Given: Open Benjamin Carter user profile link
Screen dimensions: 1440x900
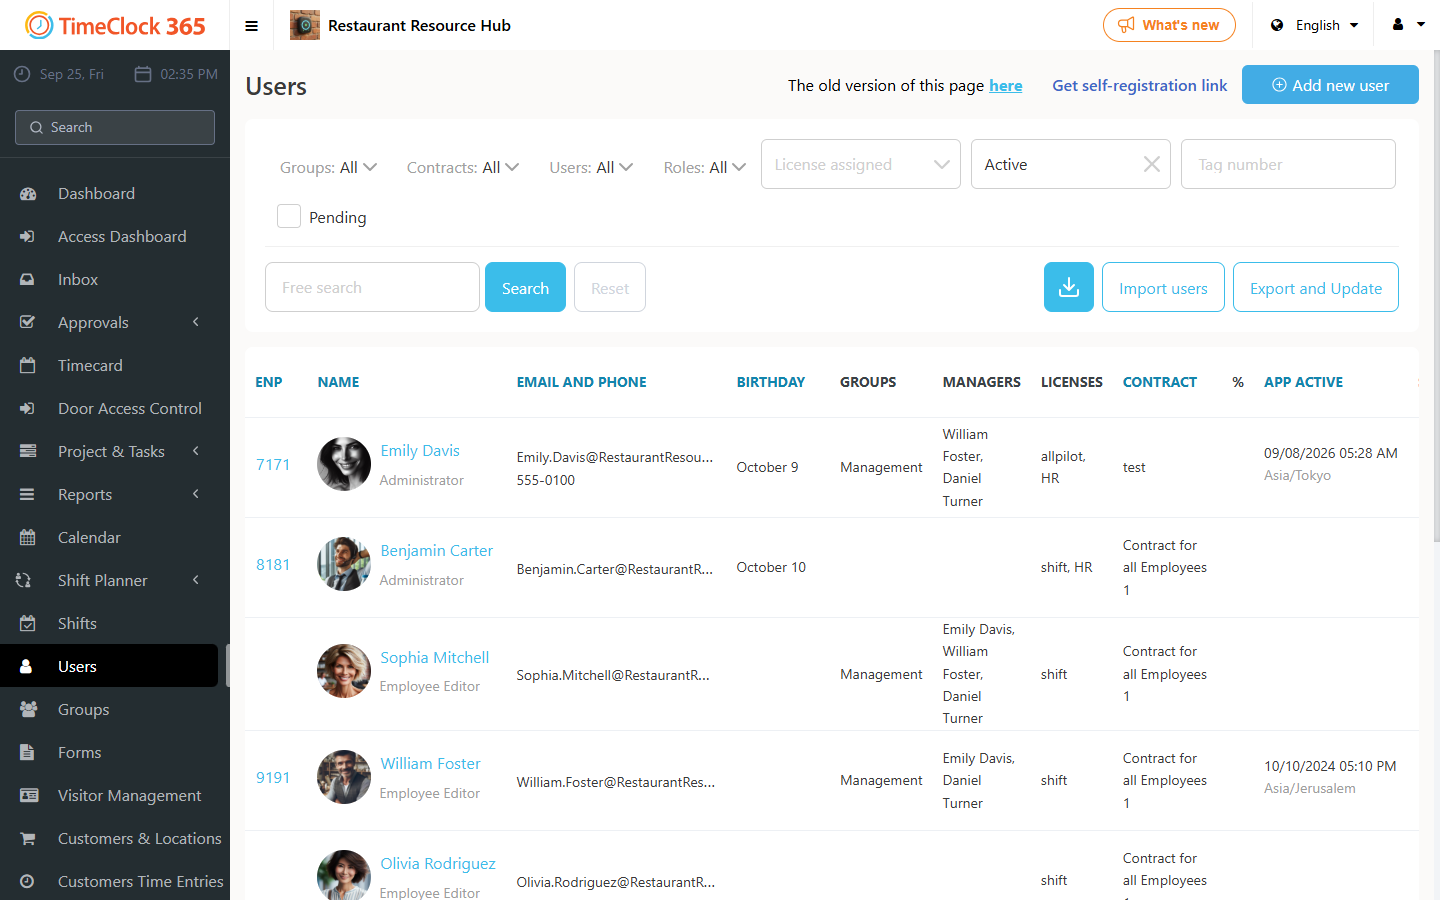Looking at the screenshot, I should [x=436, y=551].
